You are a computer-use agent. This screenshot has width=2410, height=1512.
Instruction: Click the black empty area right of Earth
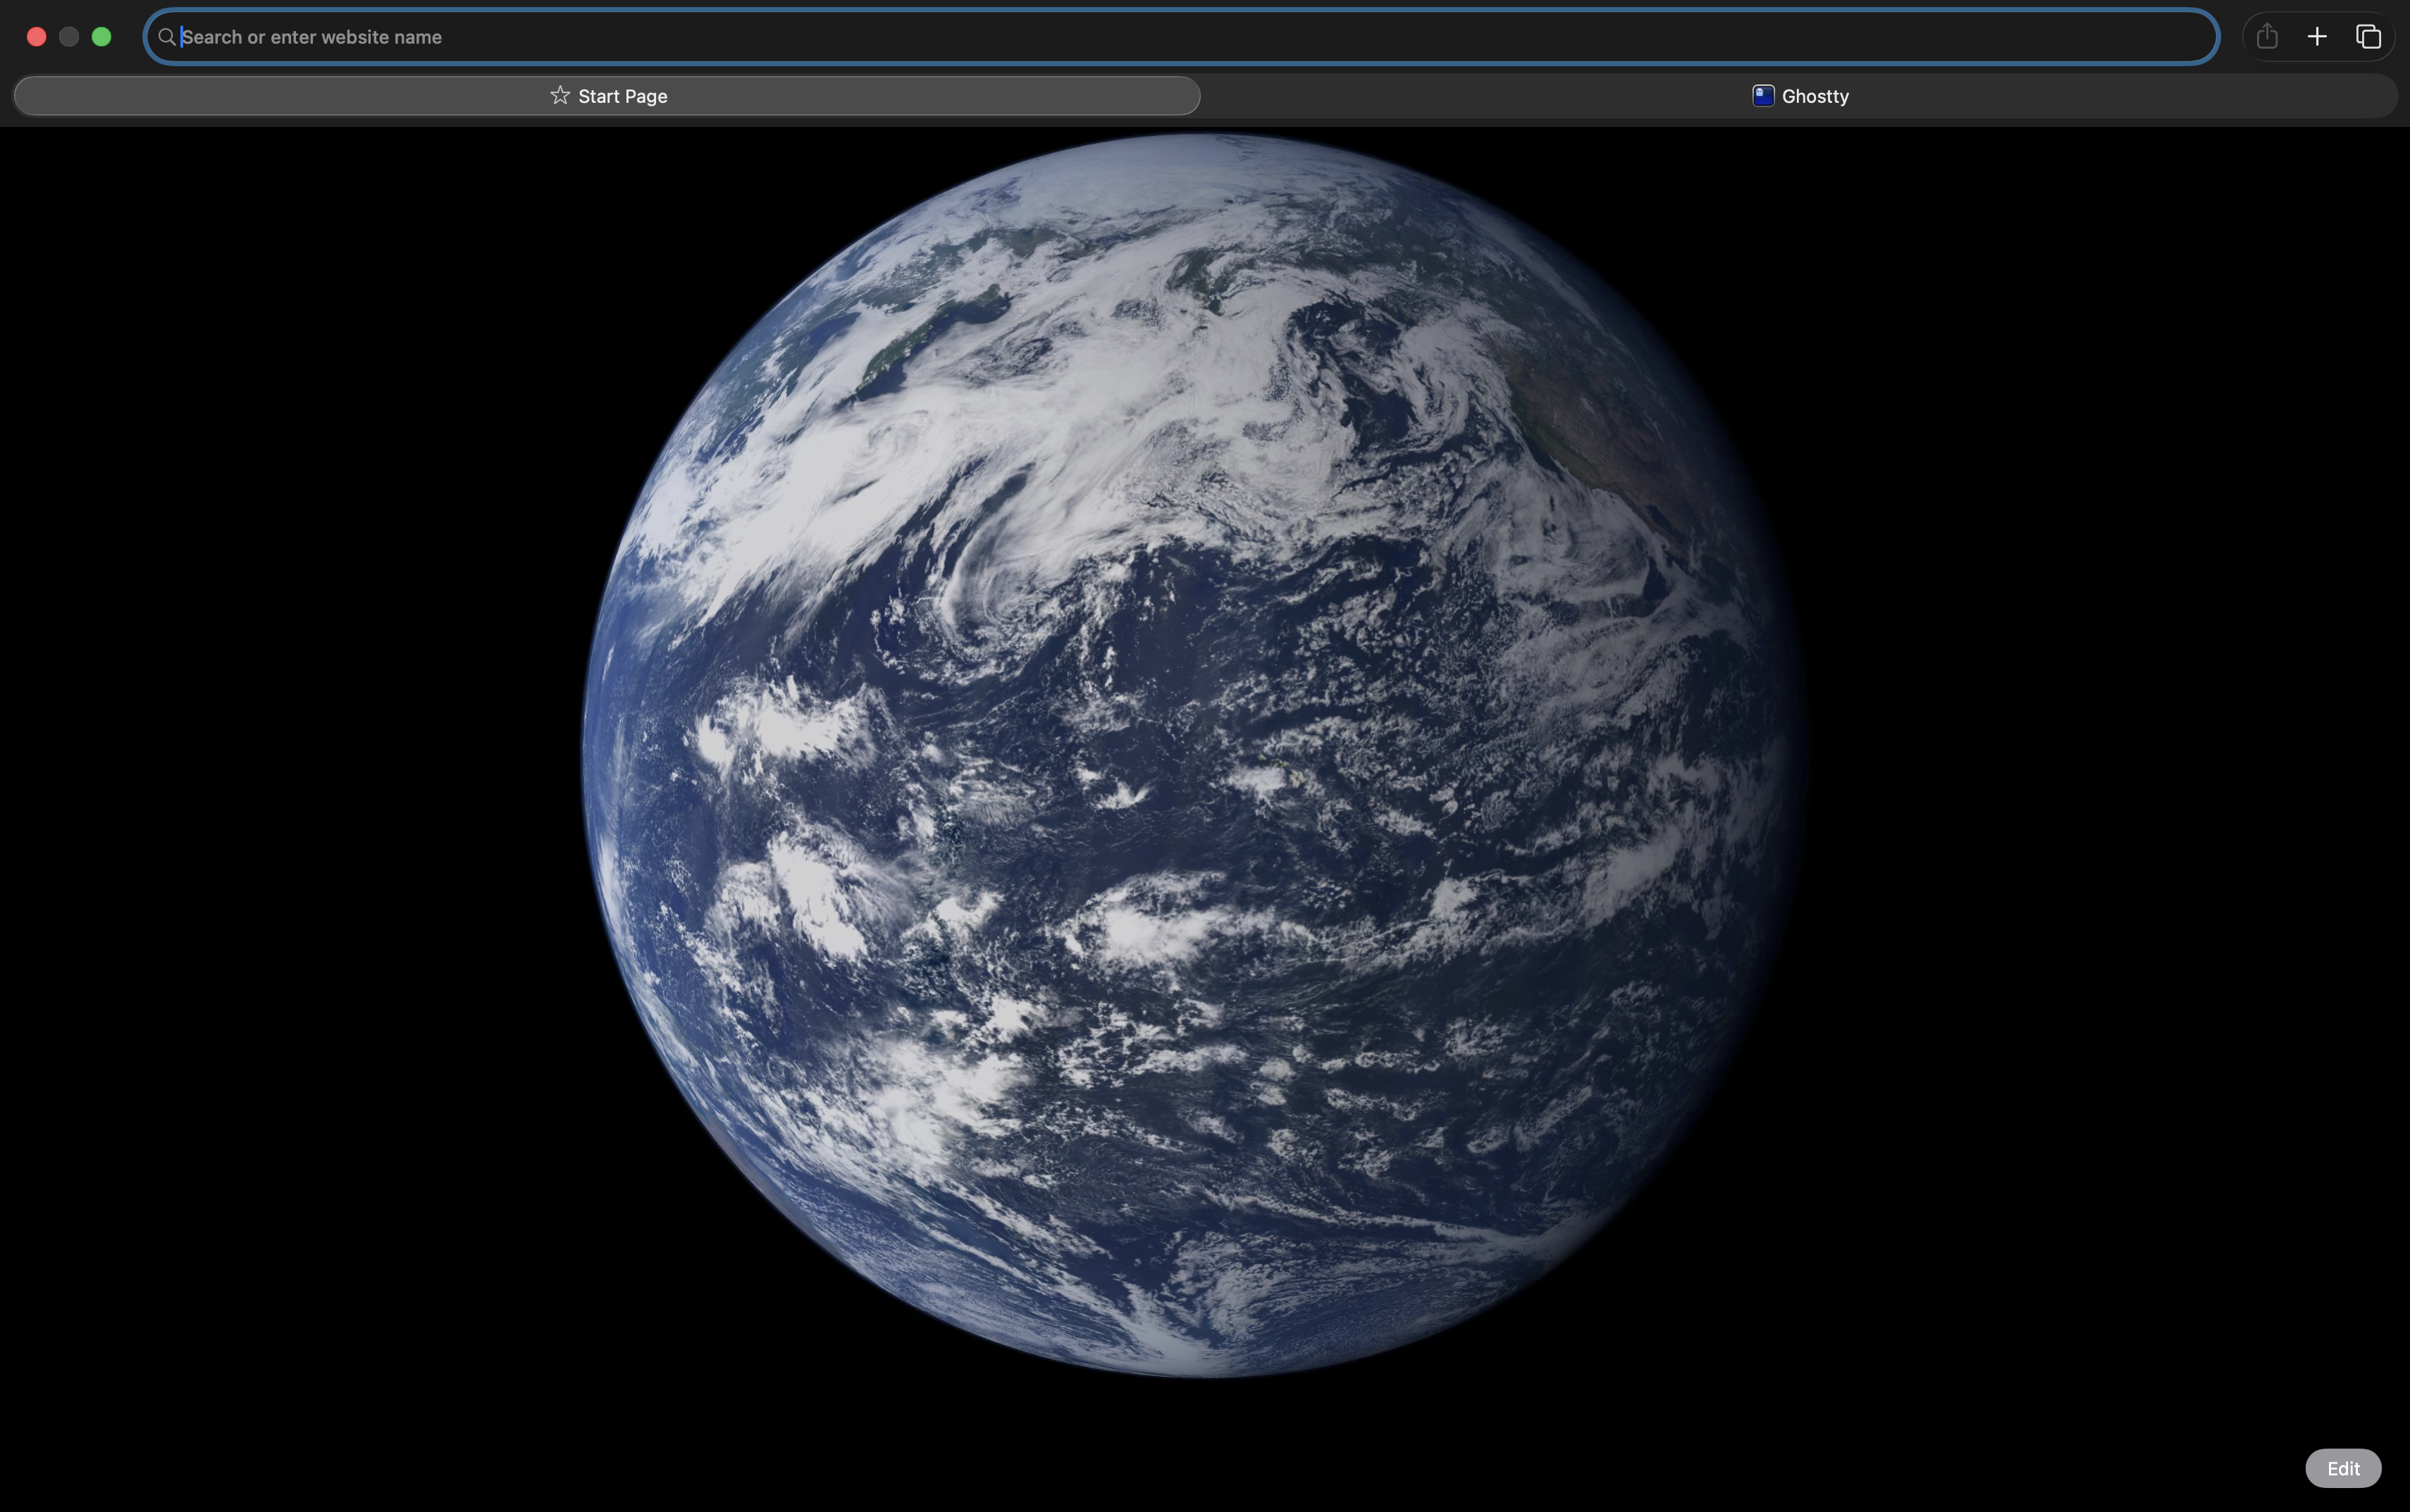[2100, 760]
